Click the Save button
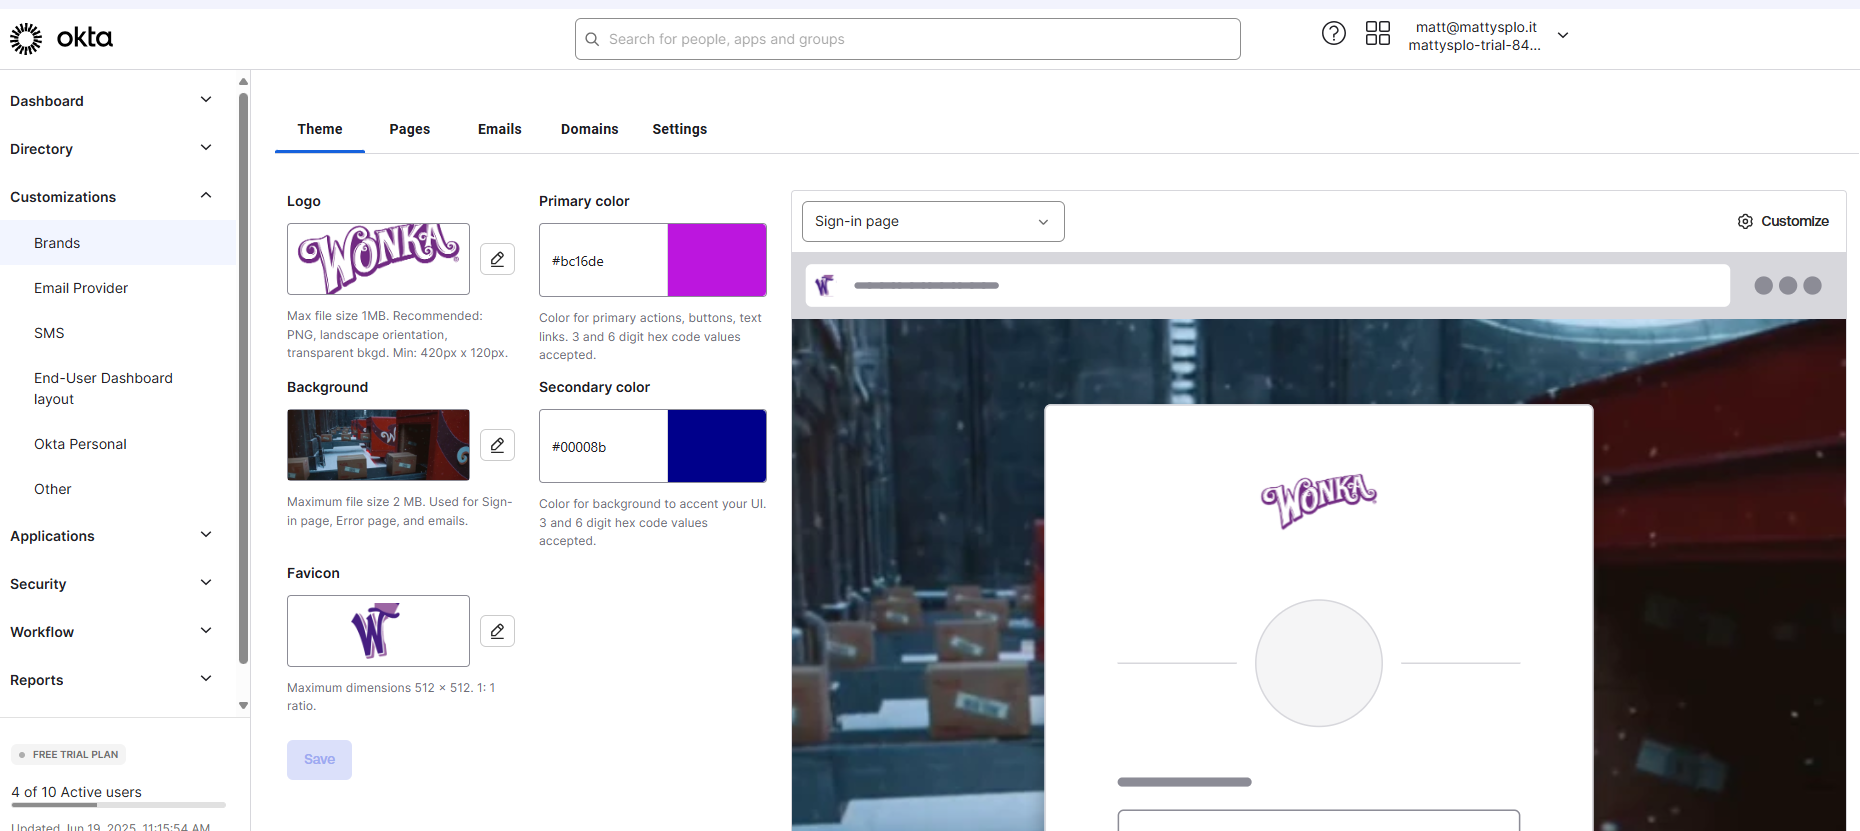Screen dimensions: 1860x831 319,760
